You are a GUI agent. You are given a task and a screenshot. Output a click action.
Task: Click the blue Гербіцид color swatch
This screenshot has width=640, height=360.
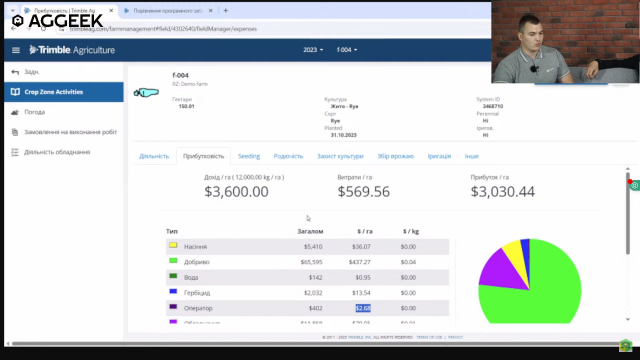coord(173,291)
